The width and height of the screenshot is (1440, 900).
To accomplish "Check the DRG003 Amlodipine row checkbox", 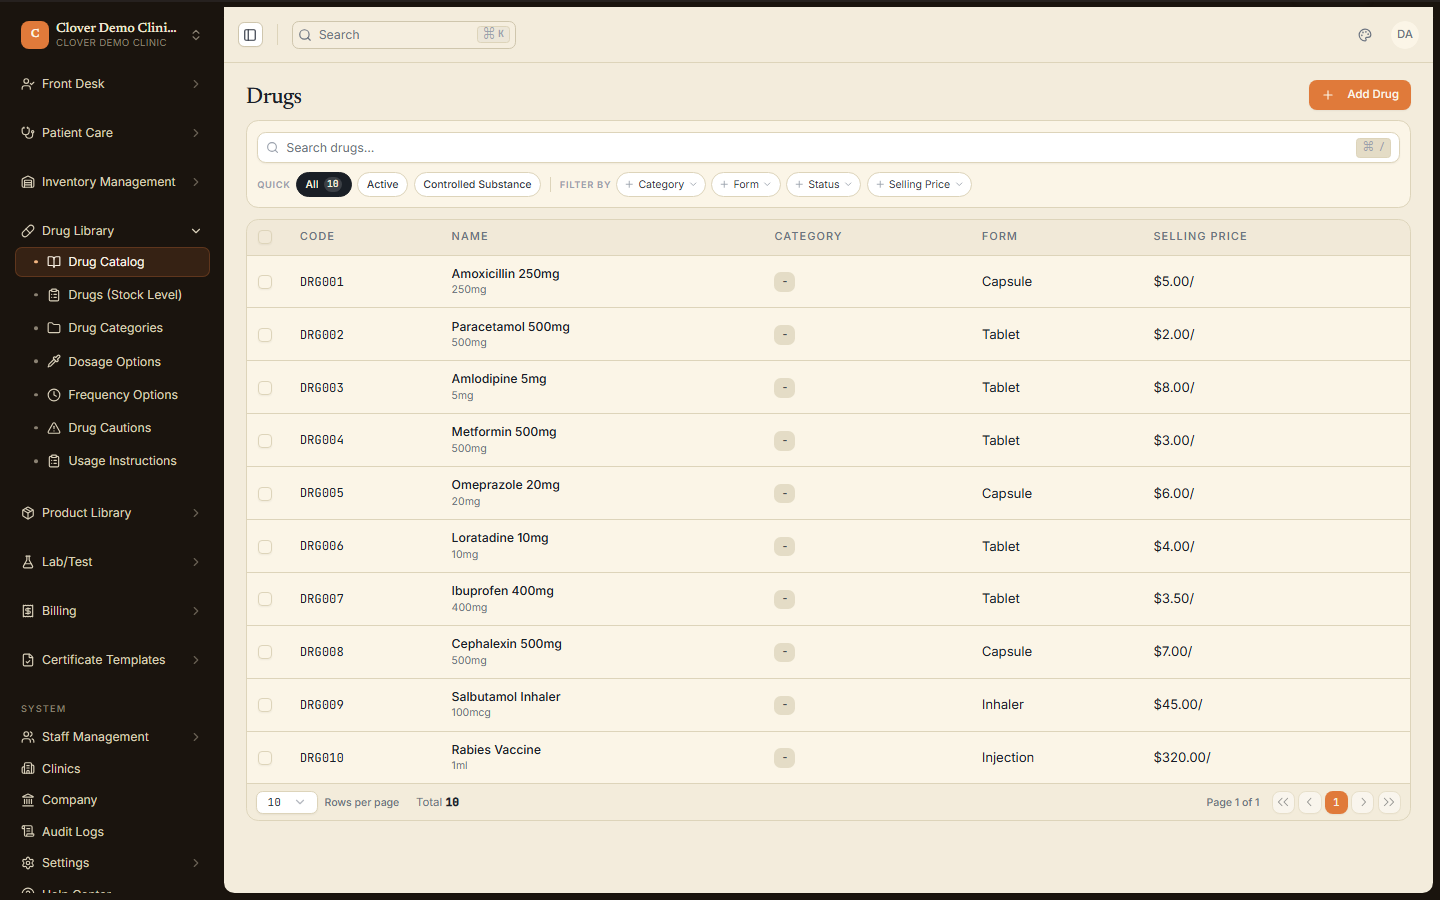I will 265,388.
